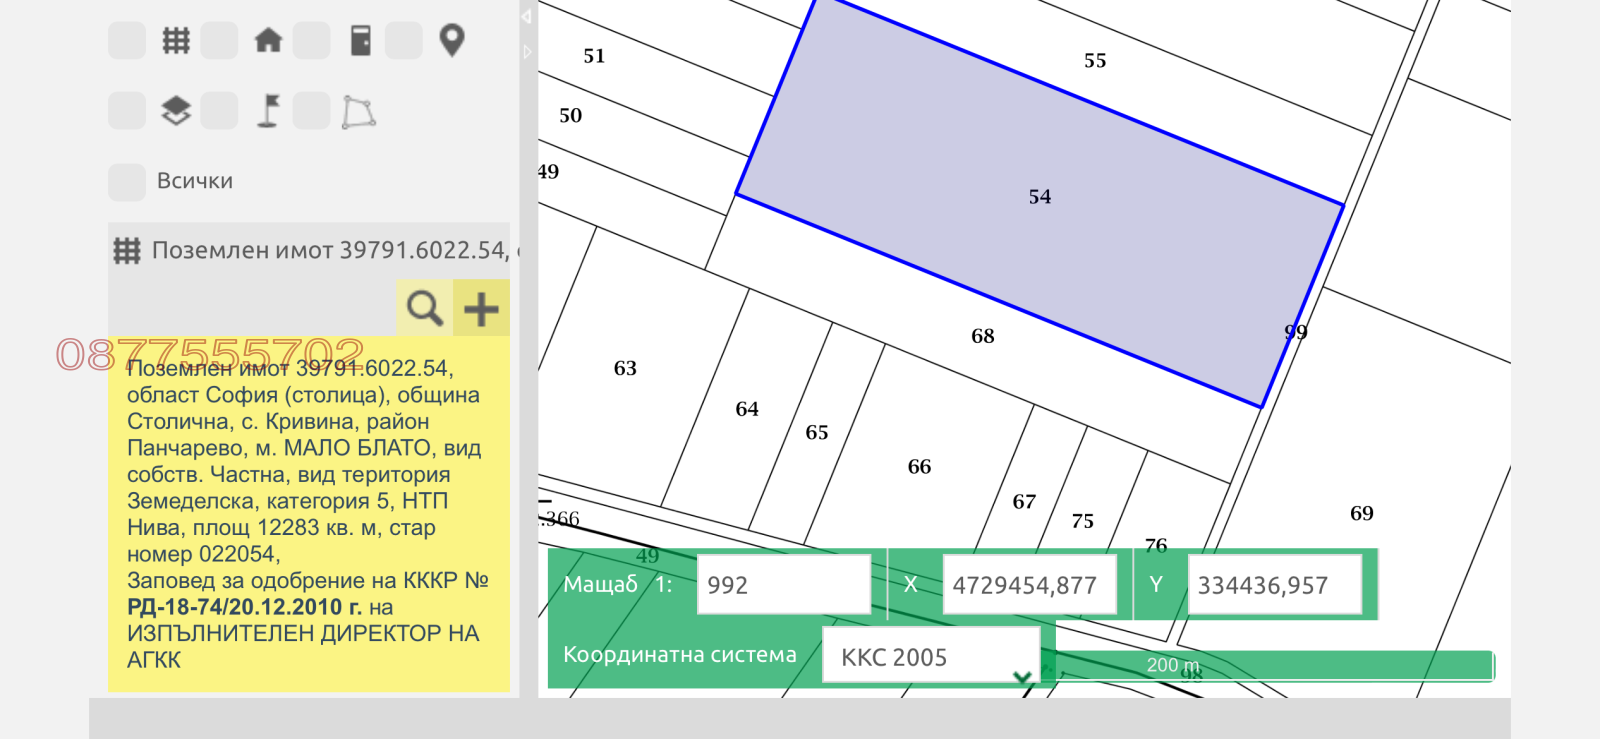Zoom to parcel with the magnifier icon

pyautogui.click(x=425, y=308)
